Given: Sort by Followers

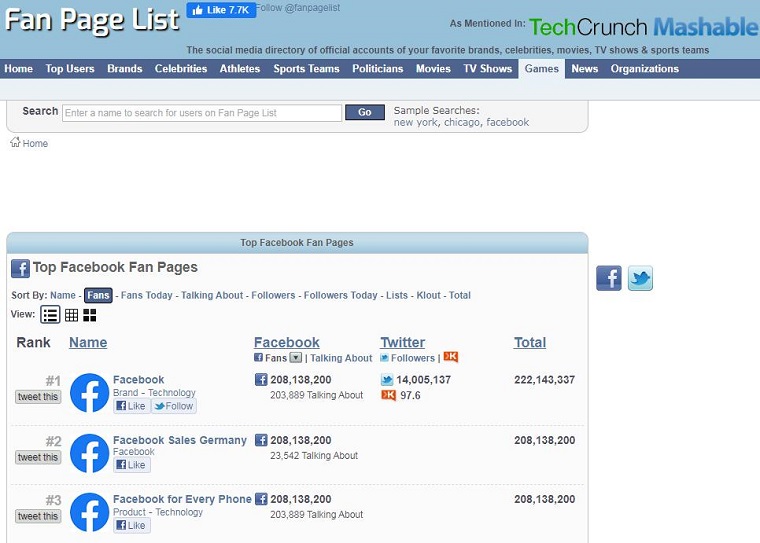Looking at the screenshot, I should click(x=273, y=295).
